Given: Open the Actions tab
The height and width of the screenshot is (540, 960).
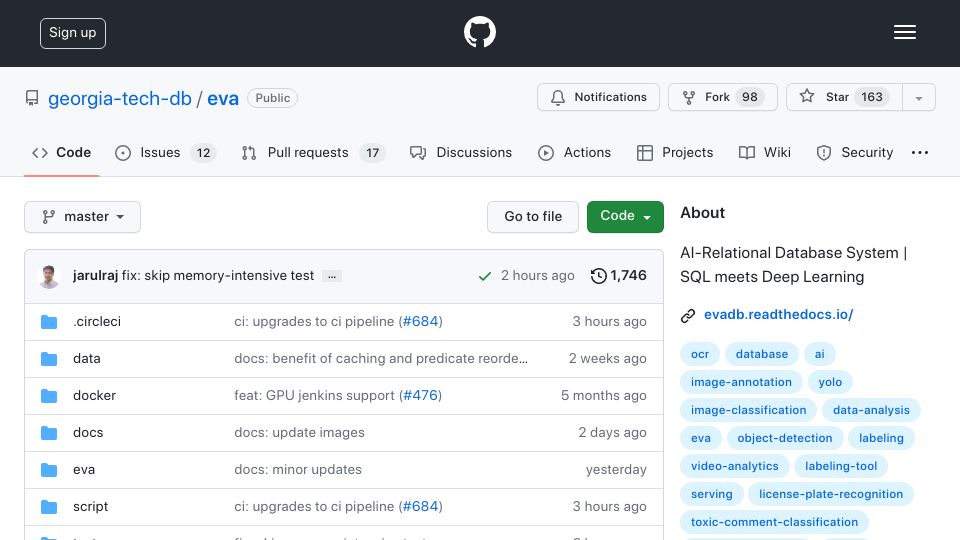Looking at the screenshot, I should (x=574, y=152).
